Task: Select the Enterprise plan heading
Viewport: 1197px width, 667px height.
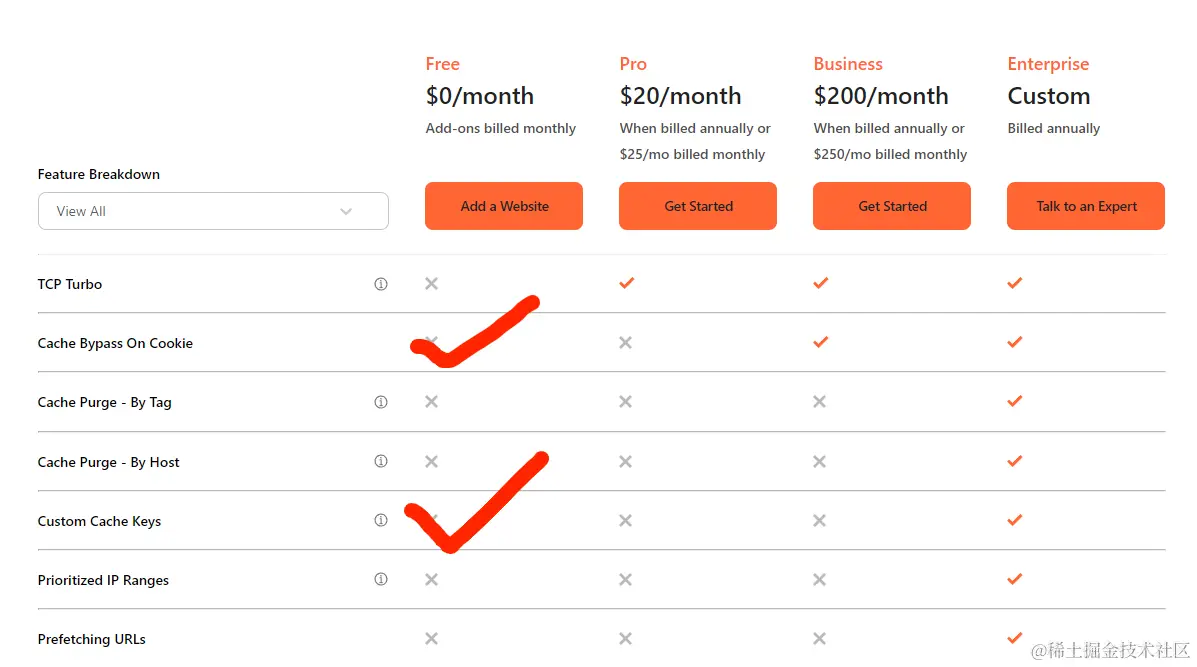Action: (1048, 64)
